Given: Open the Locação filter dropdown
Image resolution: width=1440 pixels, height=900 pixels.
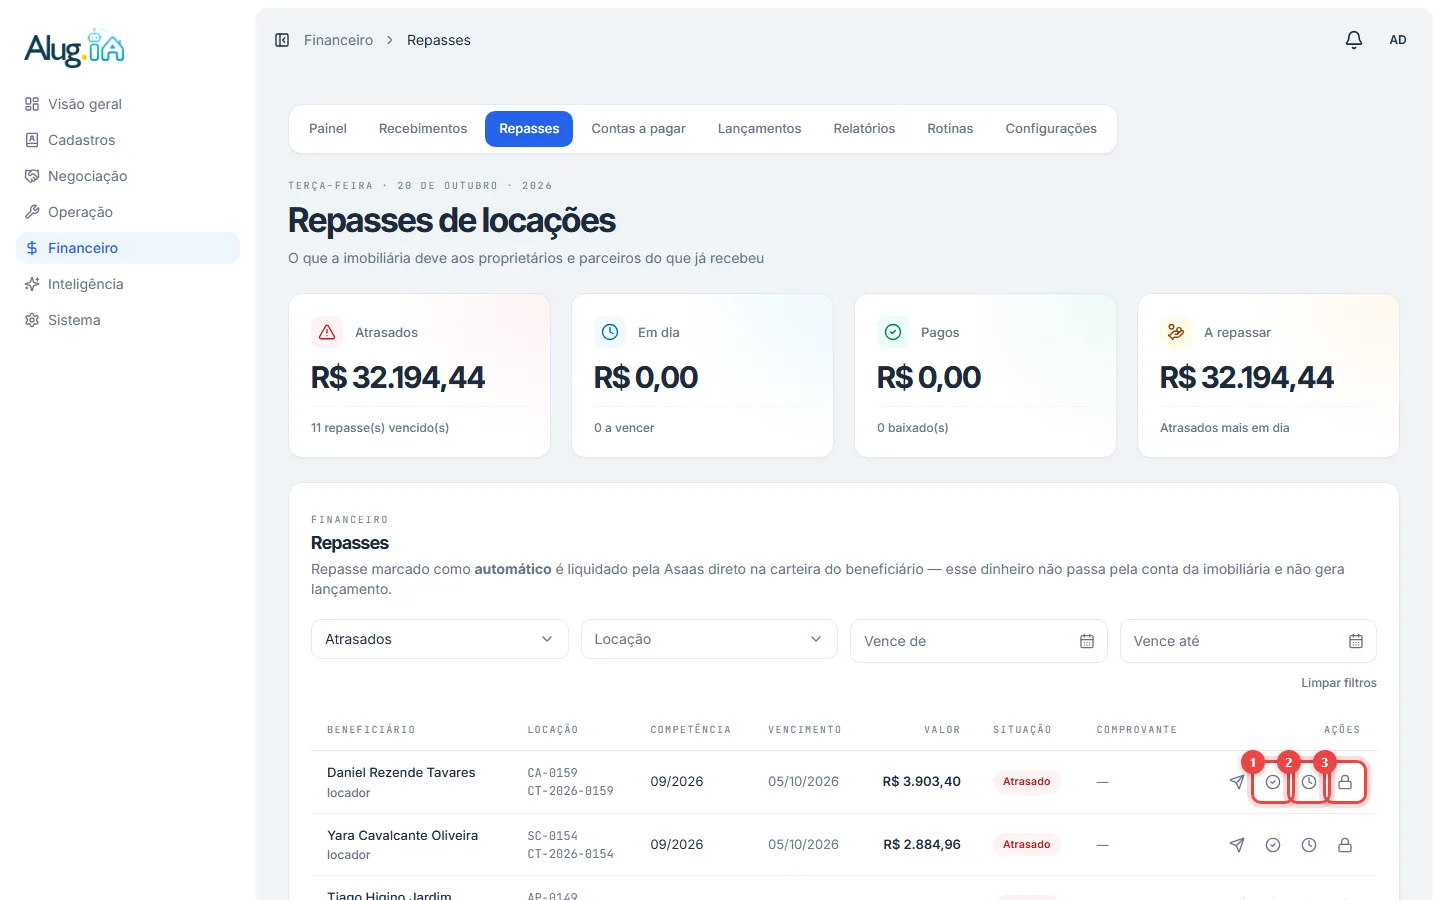Looking at the screenshot, I should [x=709, y=639].
